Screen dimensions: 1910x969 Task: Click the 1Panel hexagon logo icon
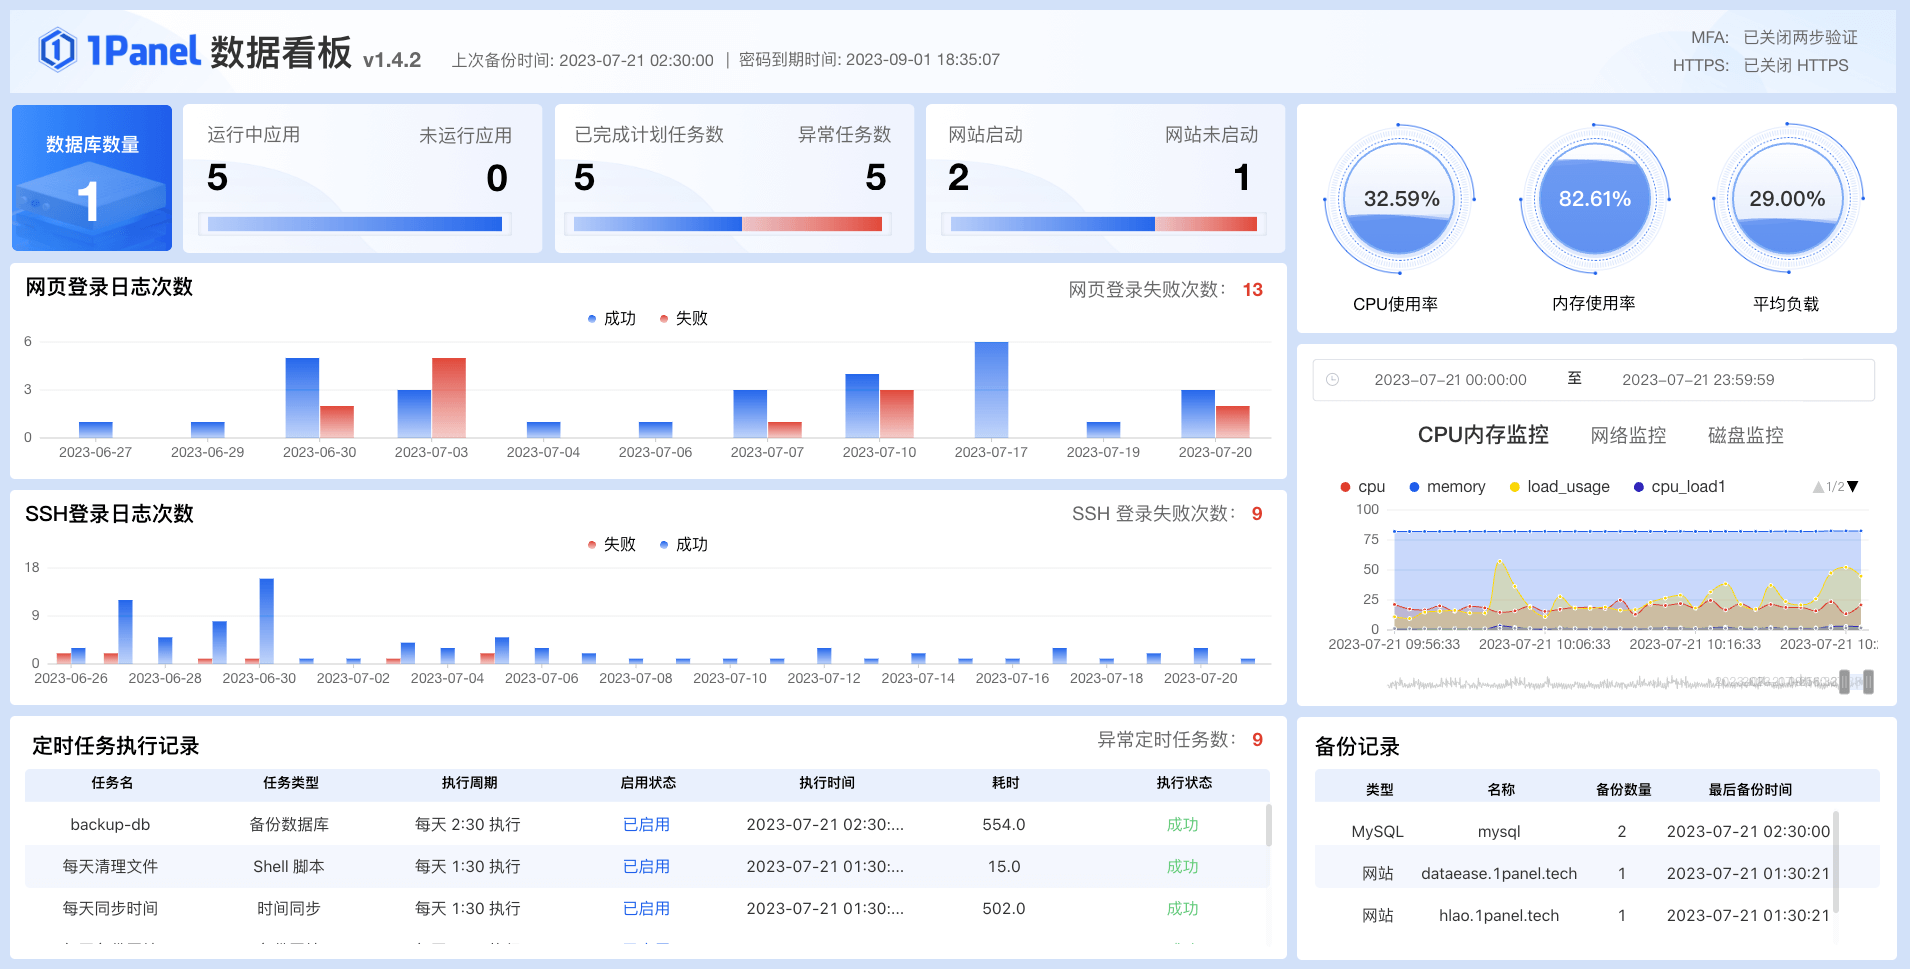point(57,50)
